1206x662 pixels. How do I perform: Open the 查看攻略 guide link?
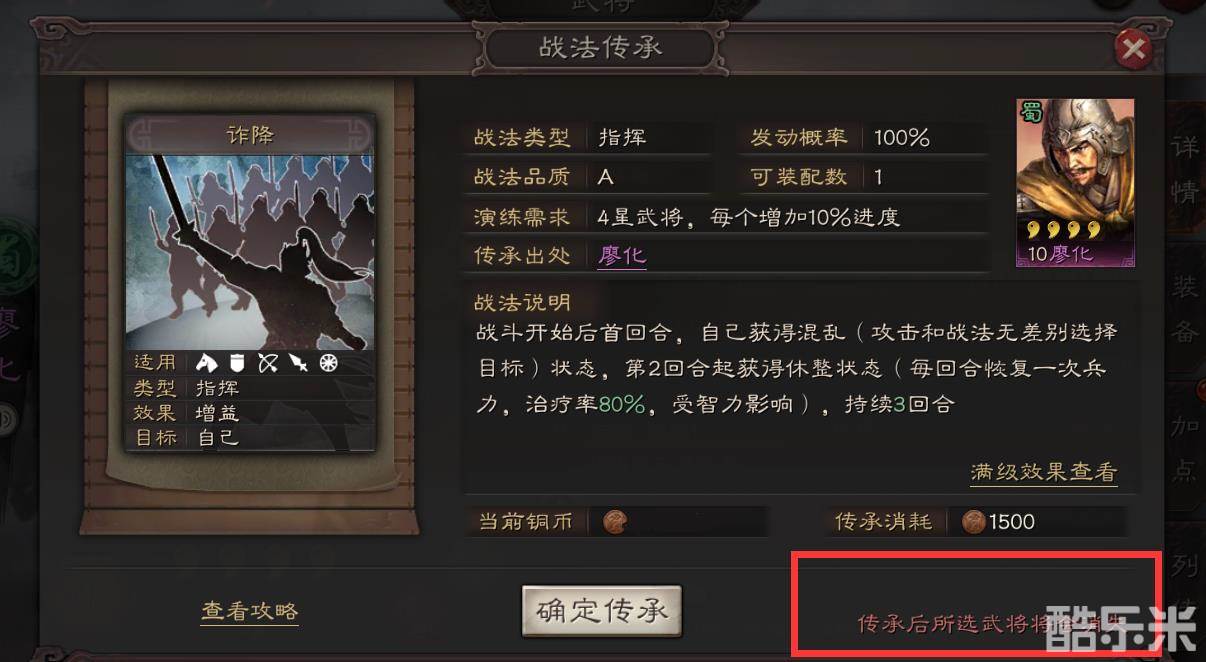[x=250, y=611]
